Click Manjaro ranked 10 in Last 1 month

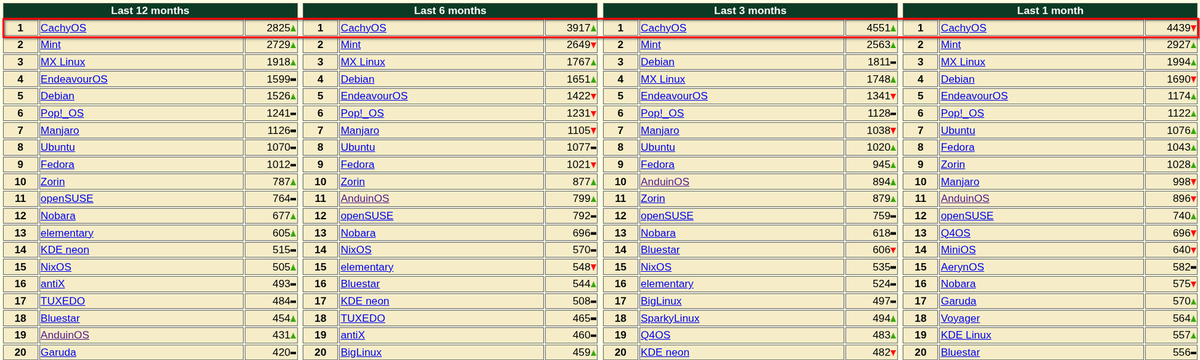[960, 181]
